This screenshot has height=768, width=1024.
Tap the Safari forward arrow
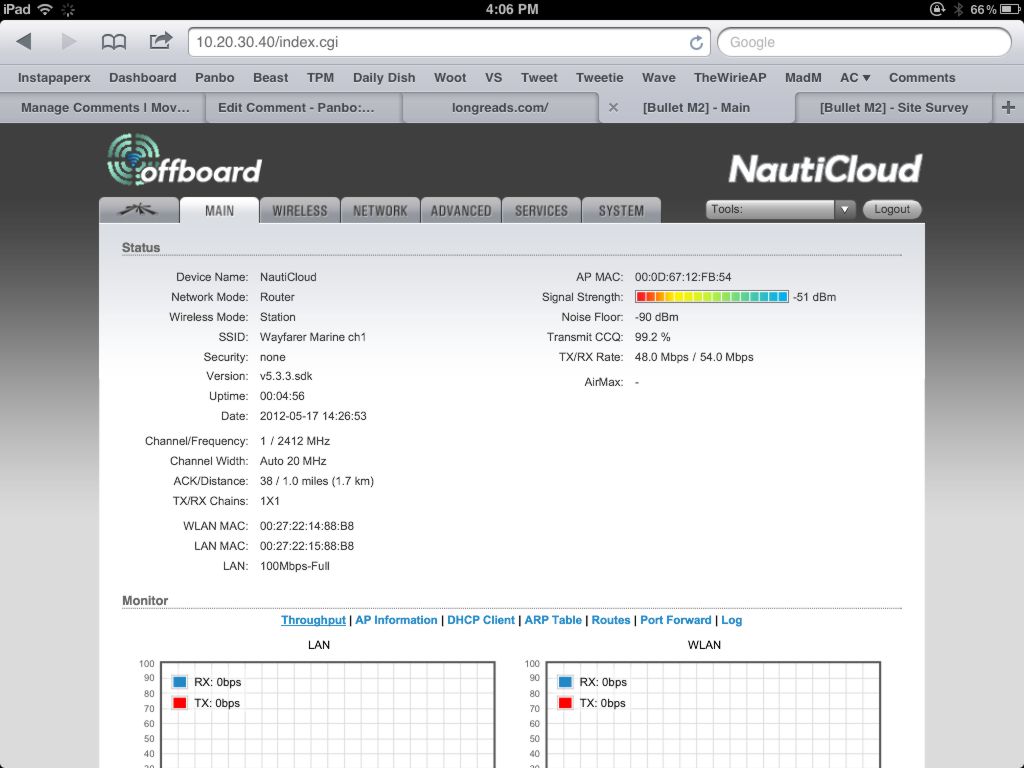[x=69, y=42]
